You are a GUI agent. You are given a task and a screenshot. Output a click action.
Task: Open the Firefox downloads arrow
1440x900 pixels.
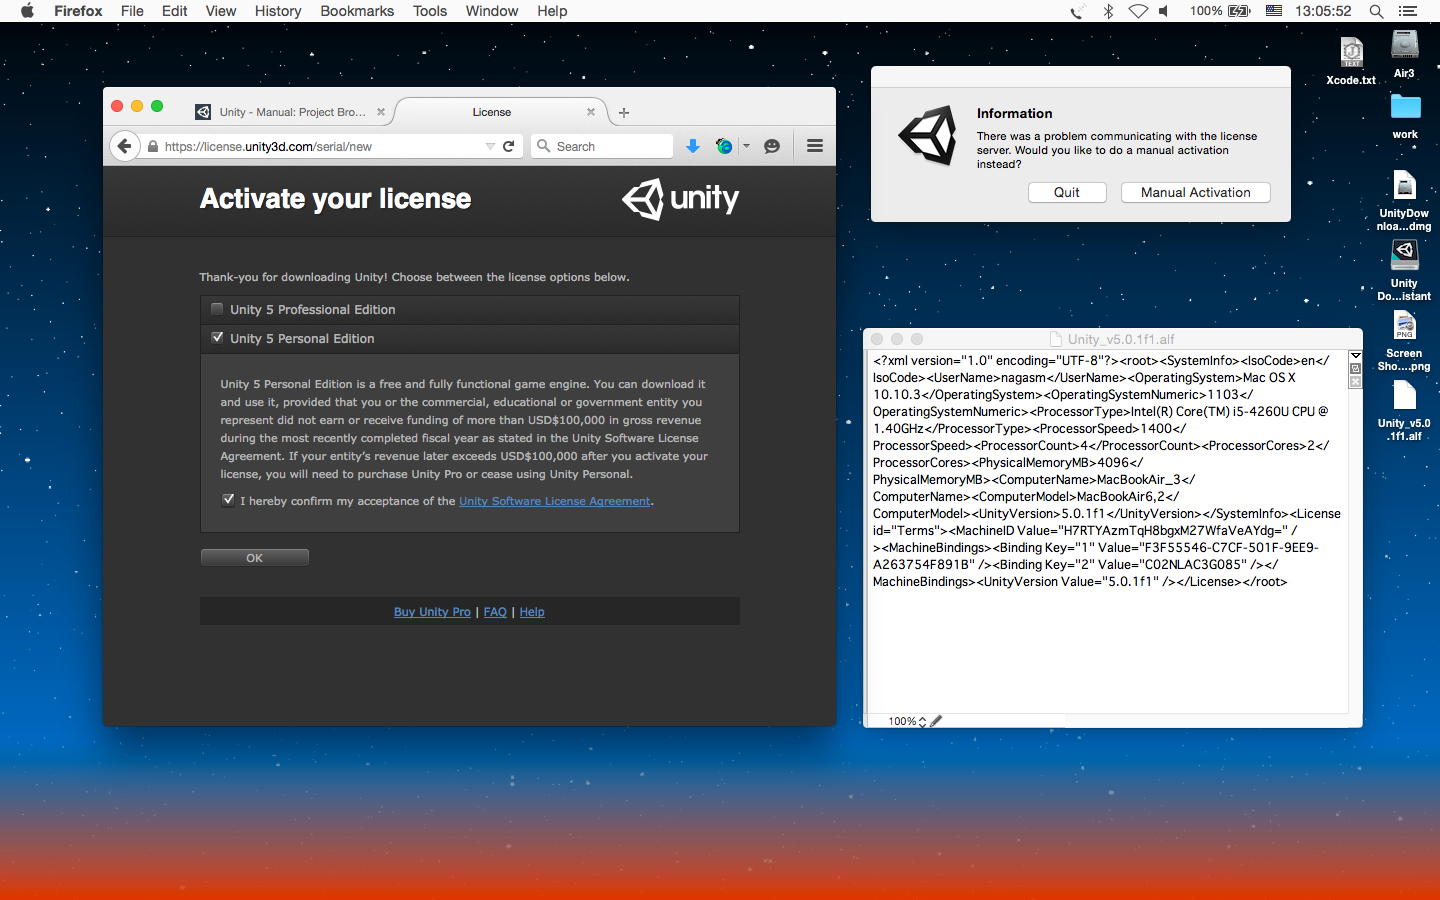pyautogui.click(x=692, y=146)
